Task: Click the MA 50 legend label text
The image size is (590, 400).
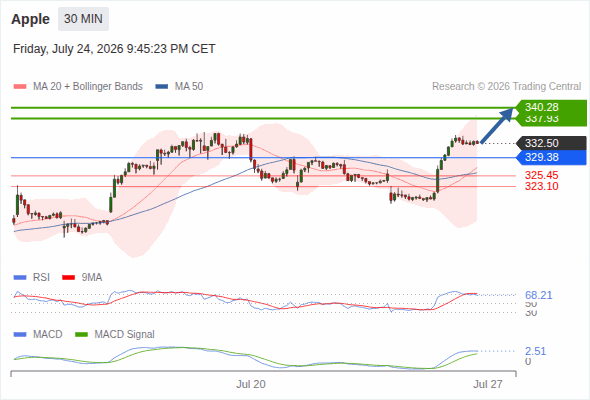Action: 189,87
